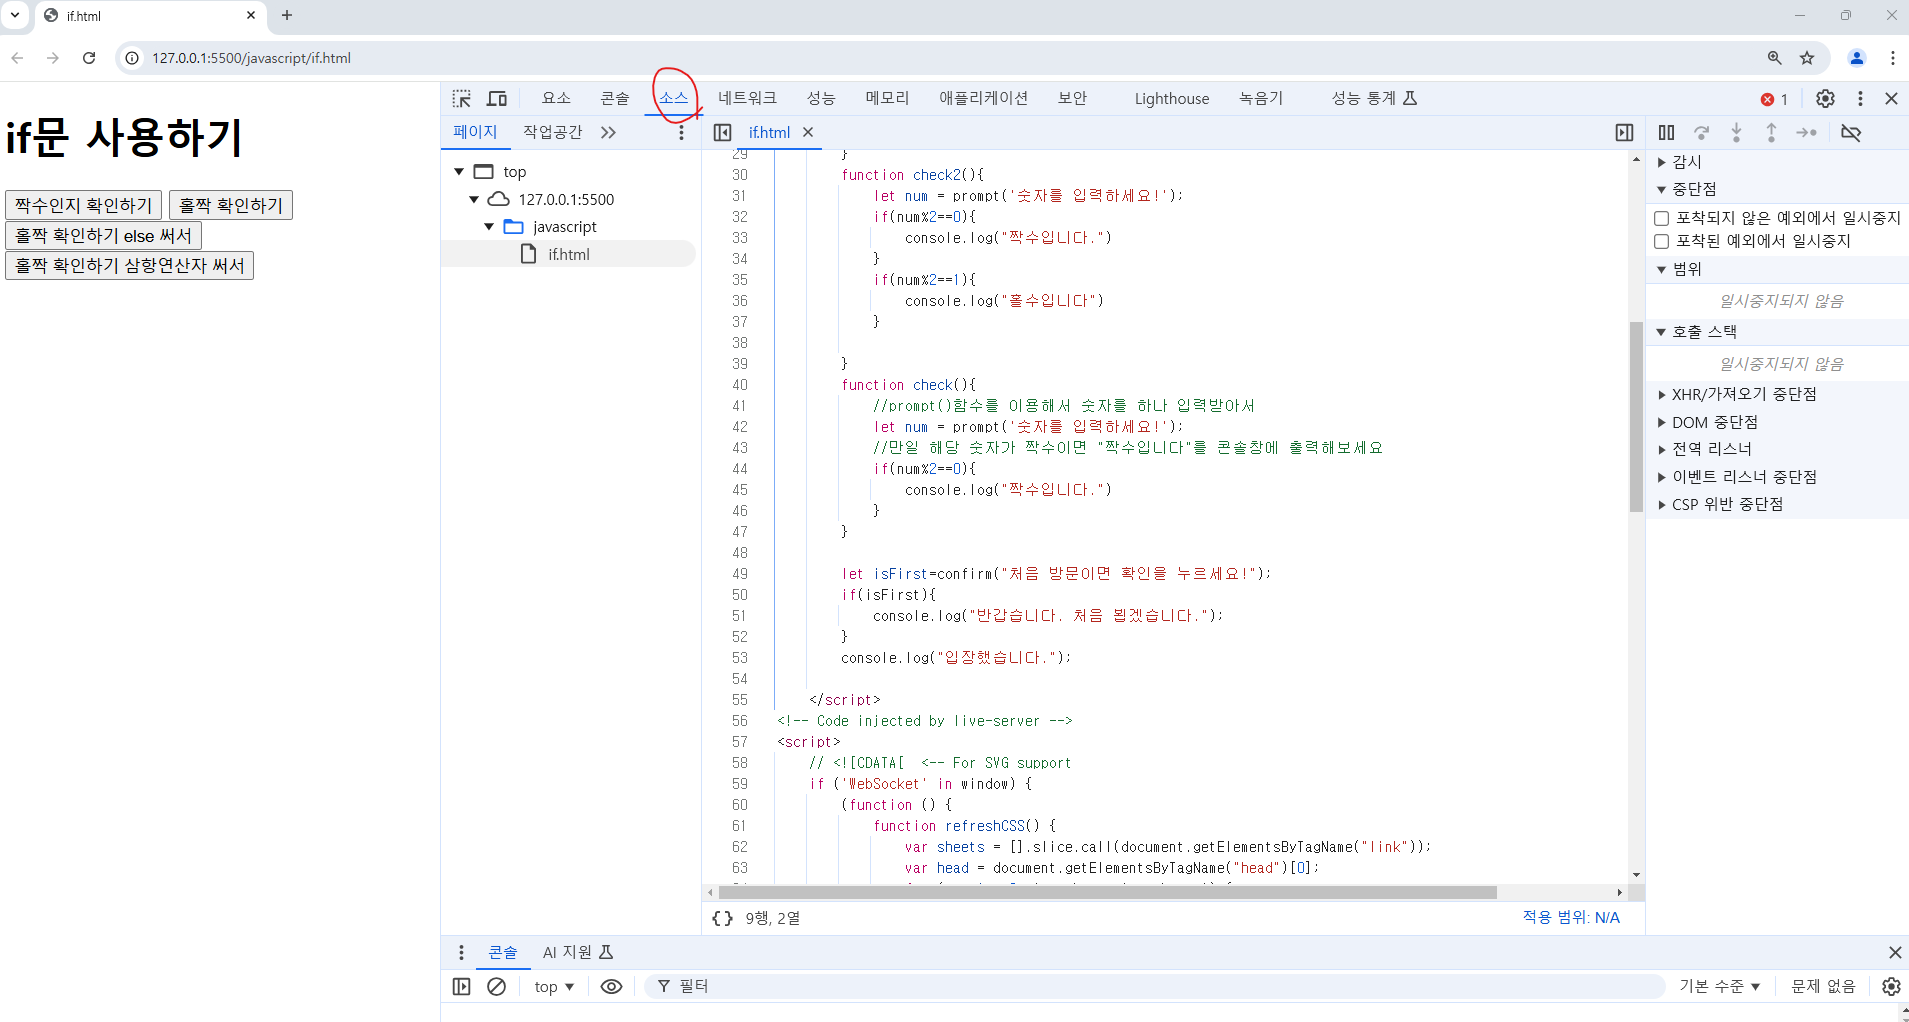Image resolution: width=1909 pixels, height=1022 pixels.
Task: Collapse the 127.0.0.1:5500 tree node
Action: [474, 199]
